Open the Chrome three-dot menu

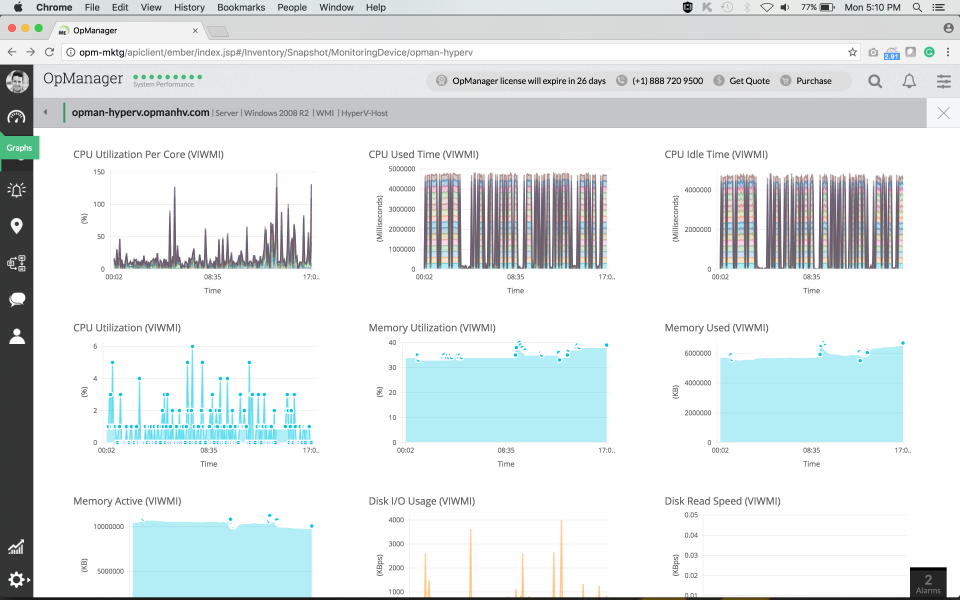(946, 52)
